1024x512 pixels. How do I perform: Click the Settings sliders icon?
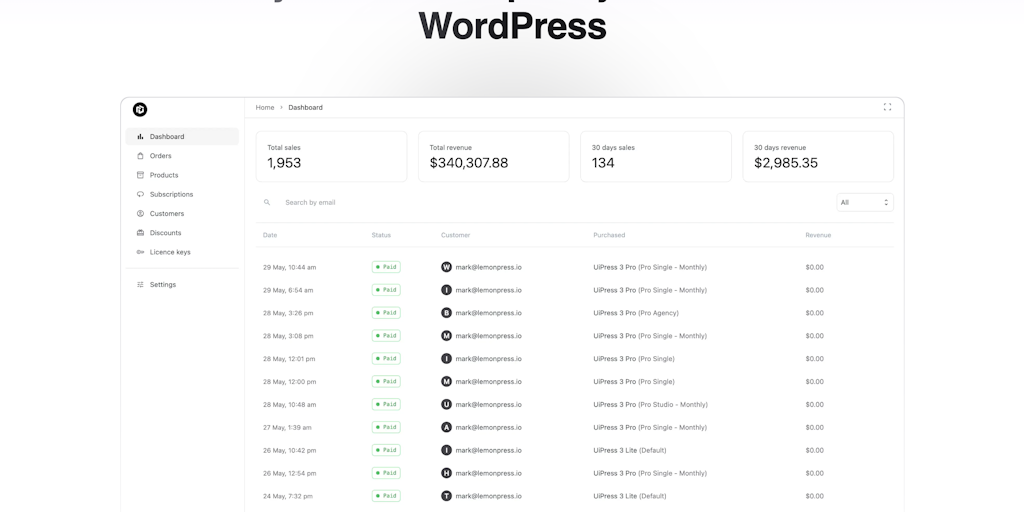pyautogui.click(x=140, y=285)
